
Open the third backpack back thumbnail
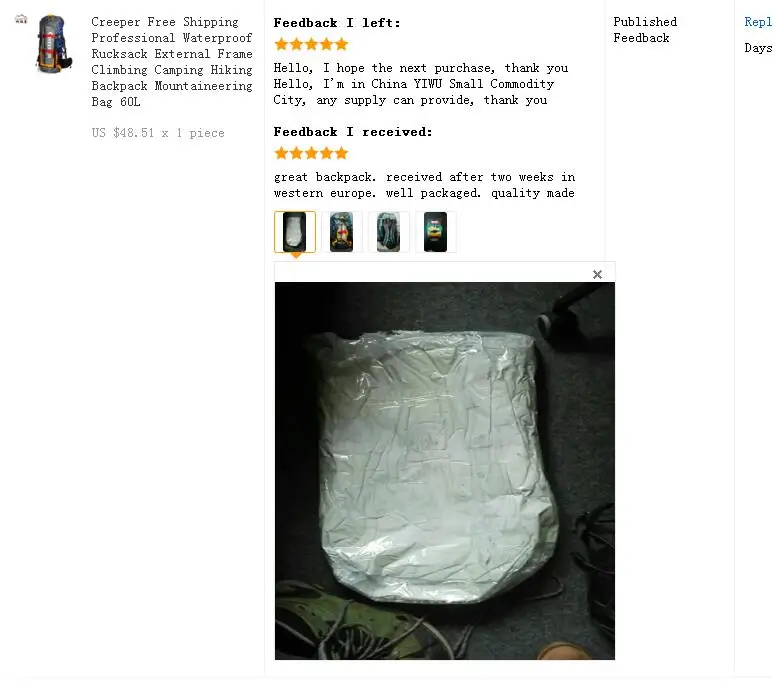coord(388,232)
